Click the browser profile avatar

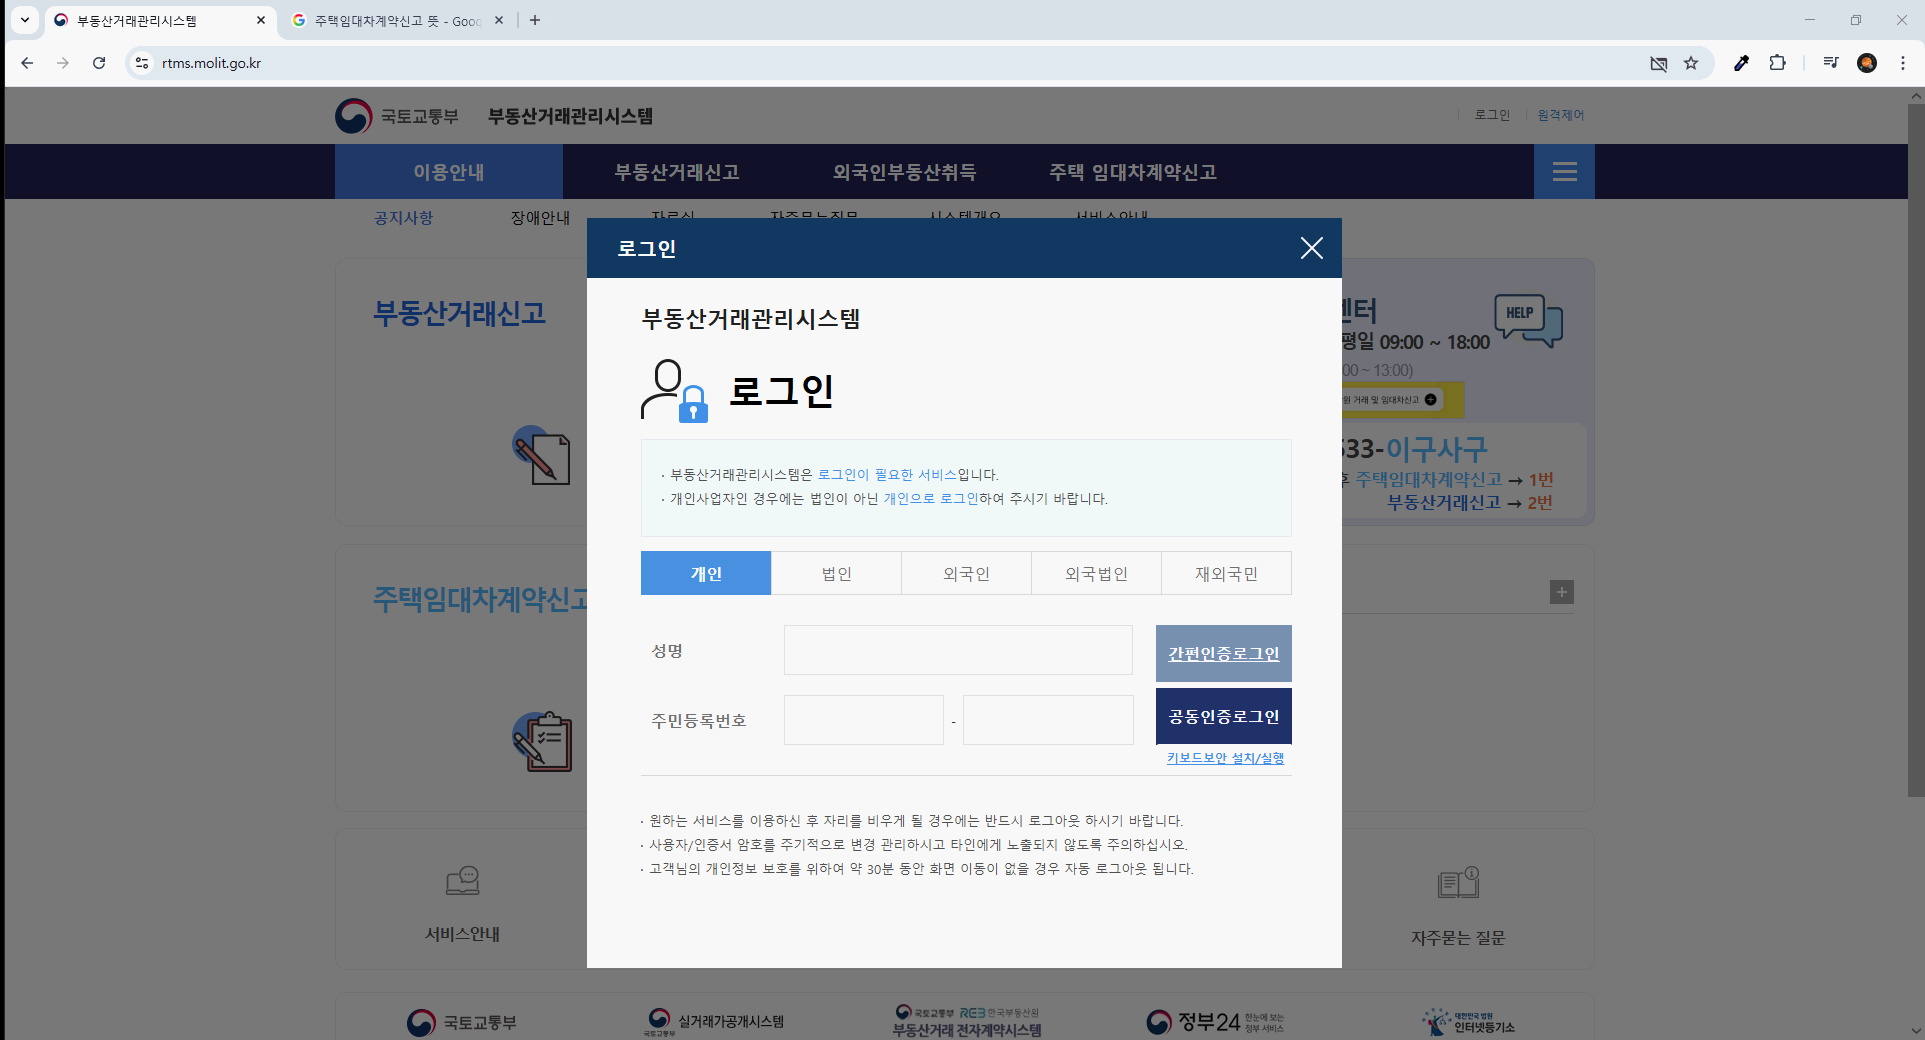pos(1867,62)
